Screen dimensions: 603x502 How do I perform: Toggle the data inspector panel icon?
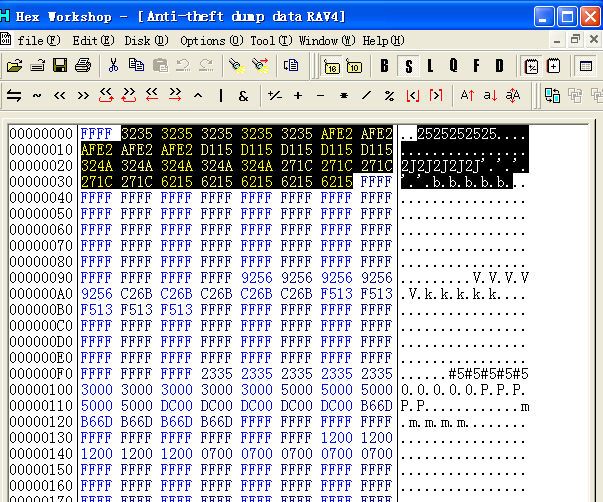tap(586, 67)
